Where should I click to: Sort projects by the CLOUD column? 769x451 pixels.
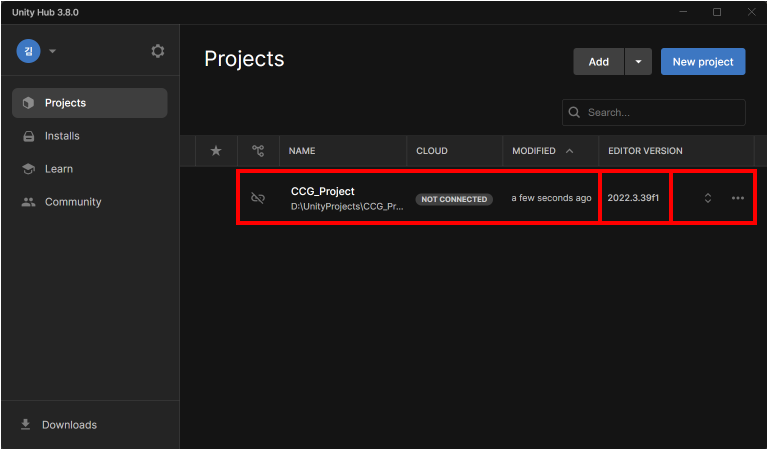[432, 150]
